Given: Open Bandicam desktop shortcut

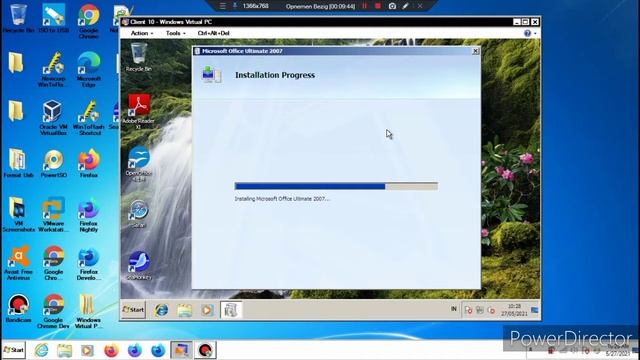Looking at the screenshot, I should [x=18, y=308].
